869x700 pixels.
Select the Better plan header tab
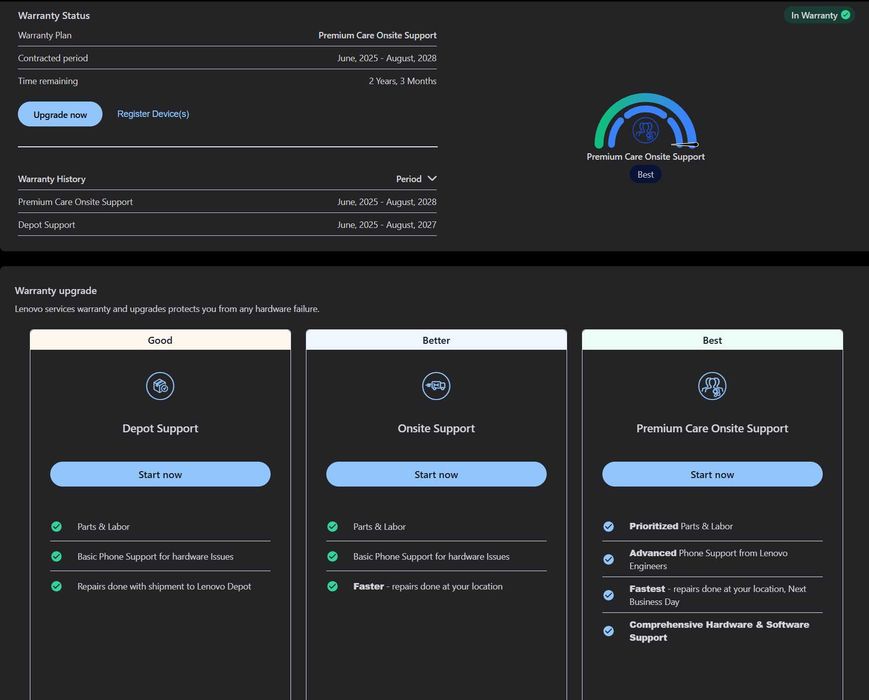[436, 340]
